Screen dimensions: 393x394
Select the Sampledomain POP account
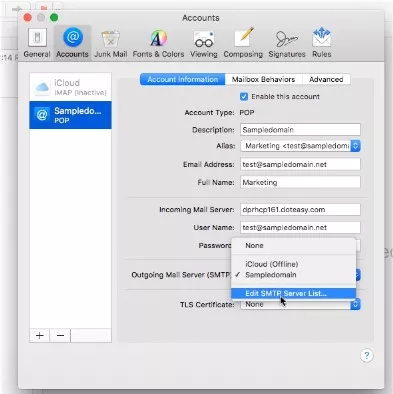(70, 115)
